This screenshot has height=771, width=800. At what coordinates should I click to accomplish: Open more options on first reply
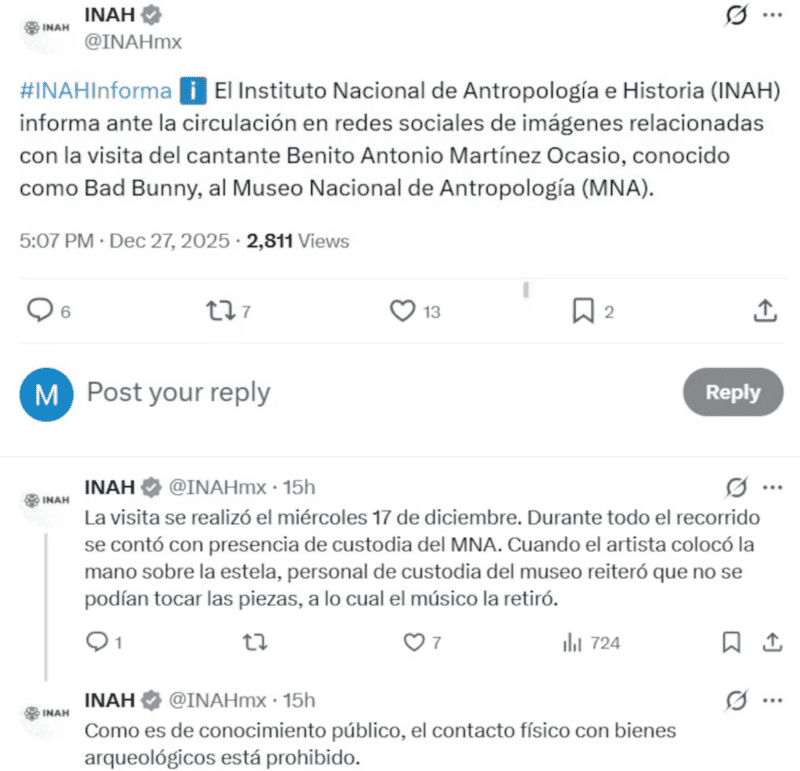[773, 487]
